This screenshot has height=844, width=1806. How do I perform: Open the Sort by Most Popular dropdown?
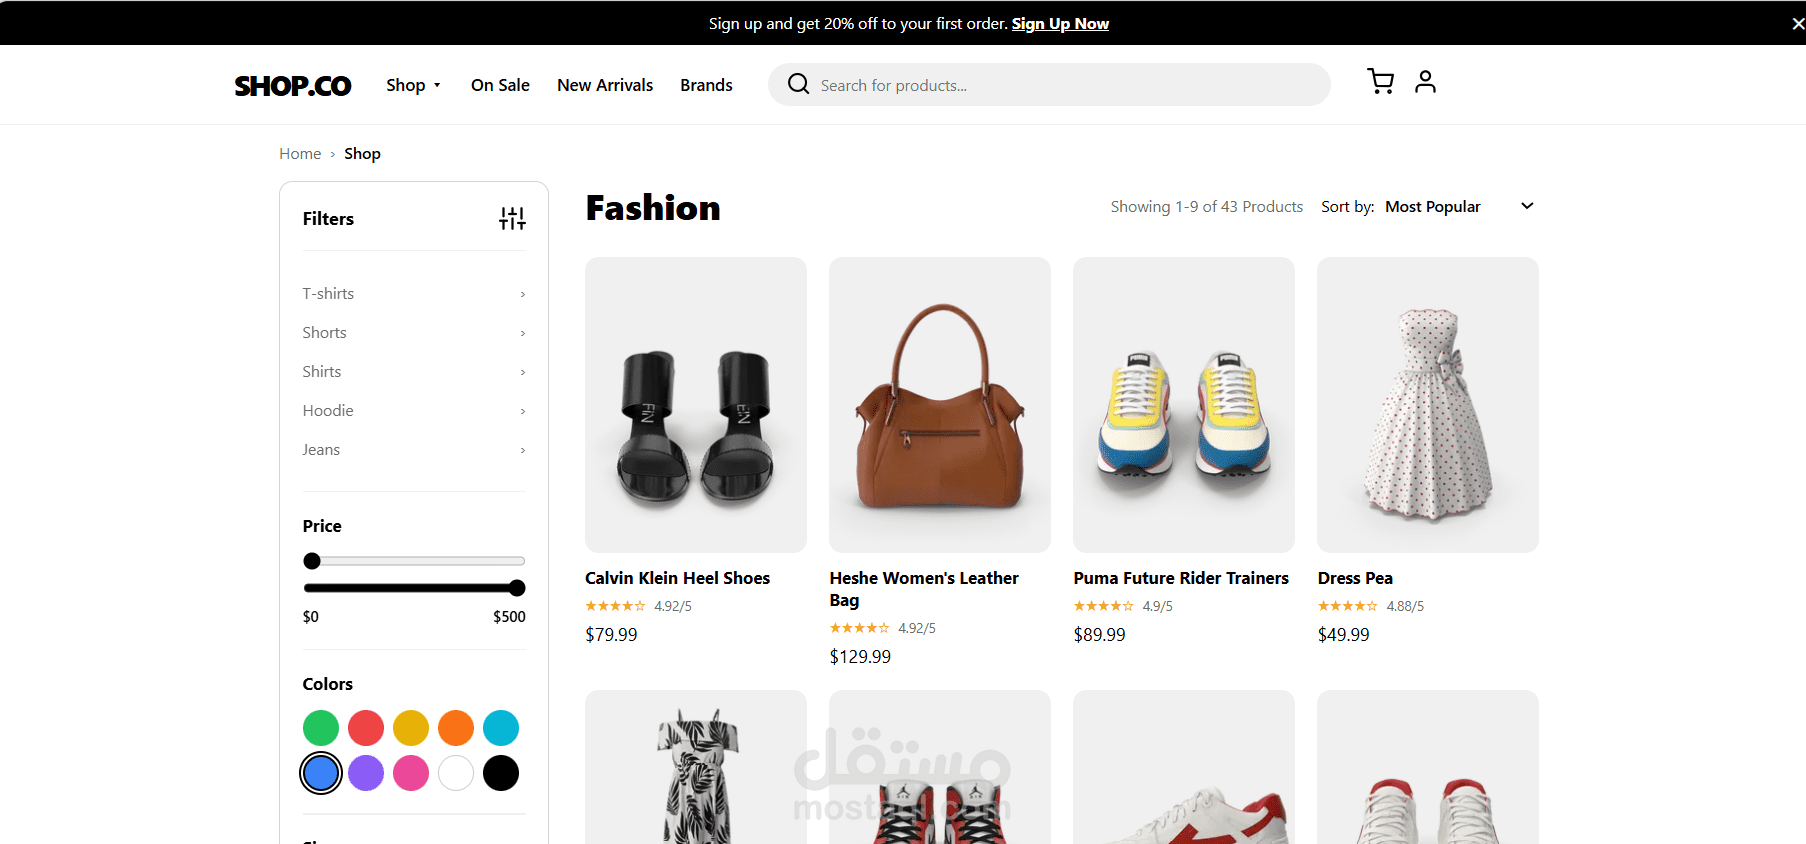click(1458, 207)
